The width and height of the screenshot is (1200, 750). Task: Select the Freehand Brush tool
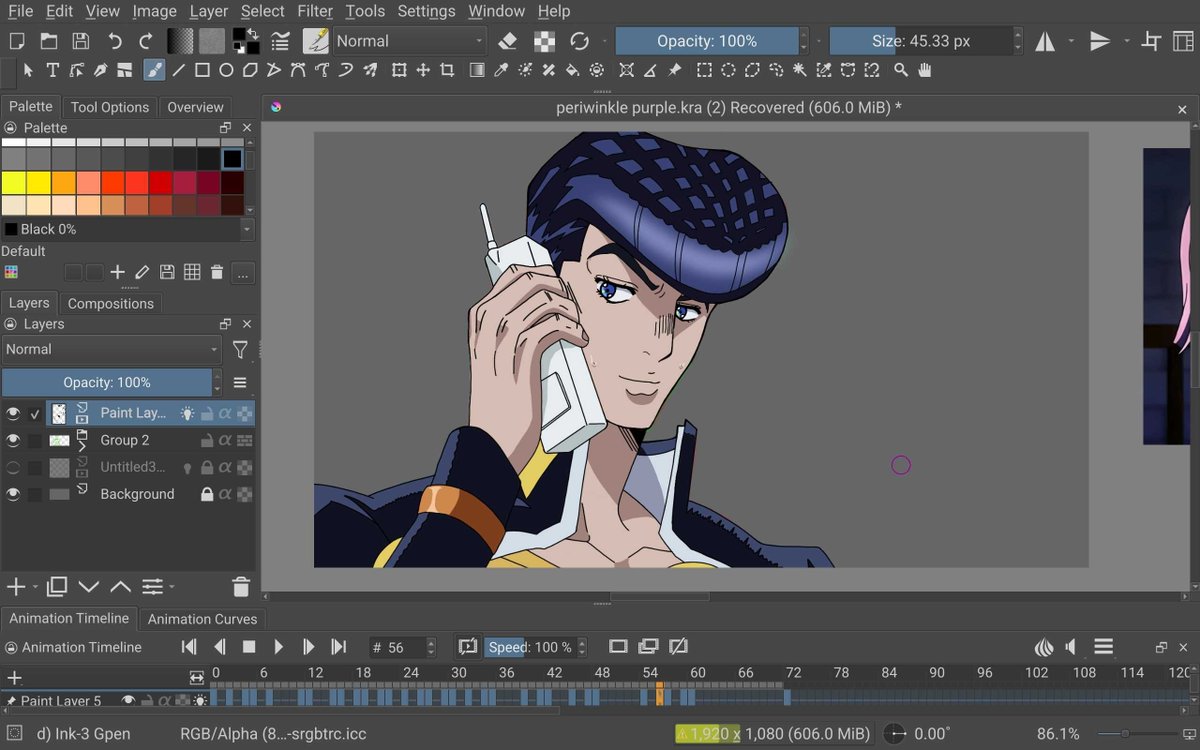point(154,70)
